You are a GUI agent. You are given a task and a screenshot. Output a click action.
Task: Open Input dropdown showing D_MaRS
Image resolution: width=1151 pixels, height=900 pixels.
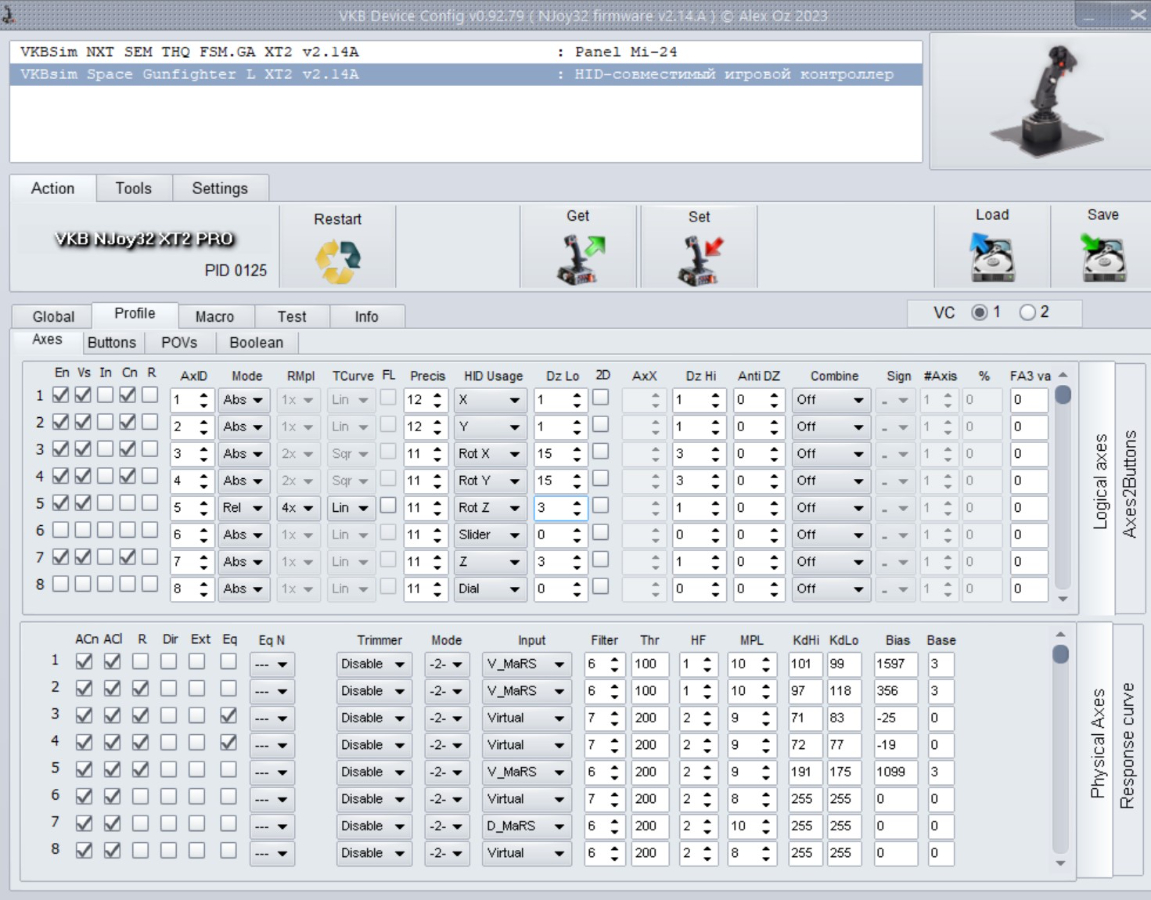tap(526, 826)
